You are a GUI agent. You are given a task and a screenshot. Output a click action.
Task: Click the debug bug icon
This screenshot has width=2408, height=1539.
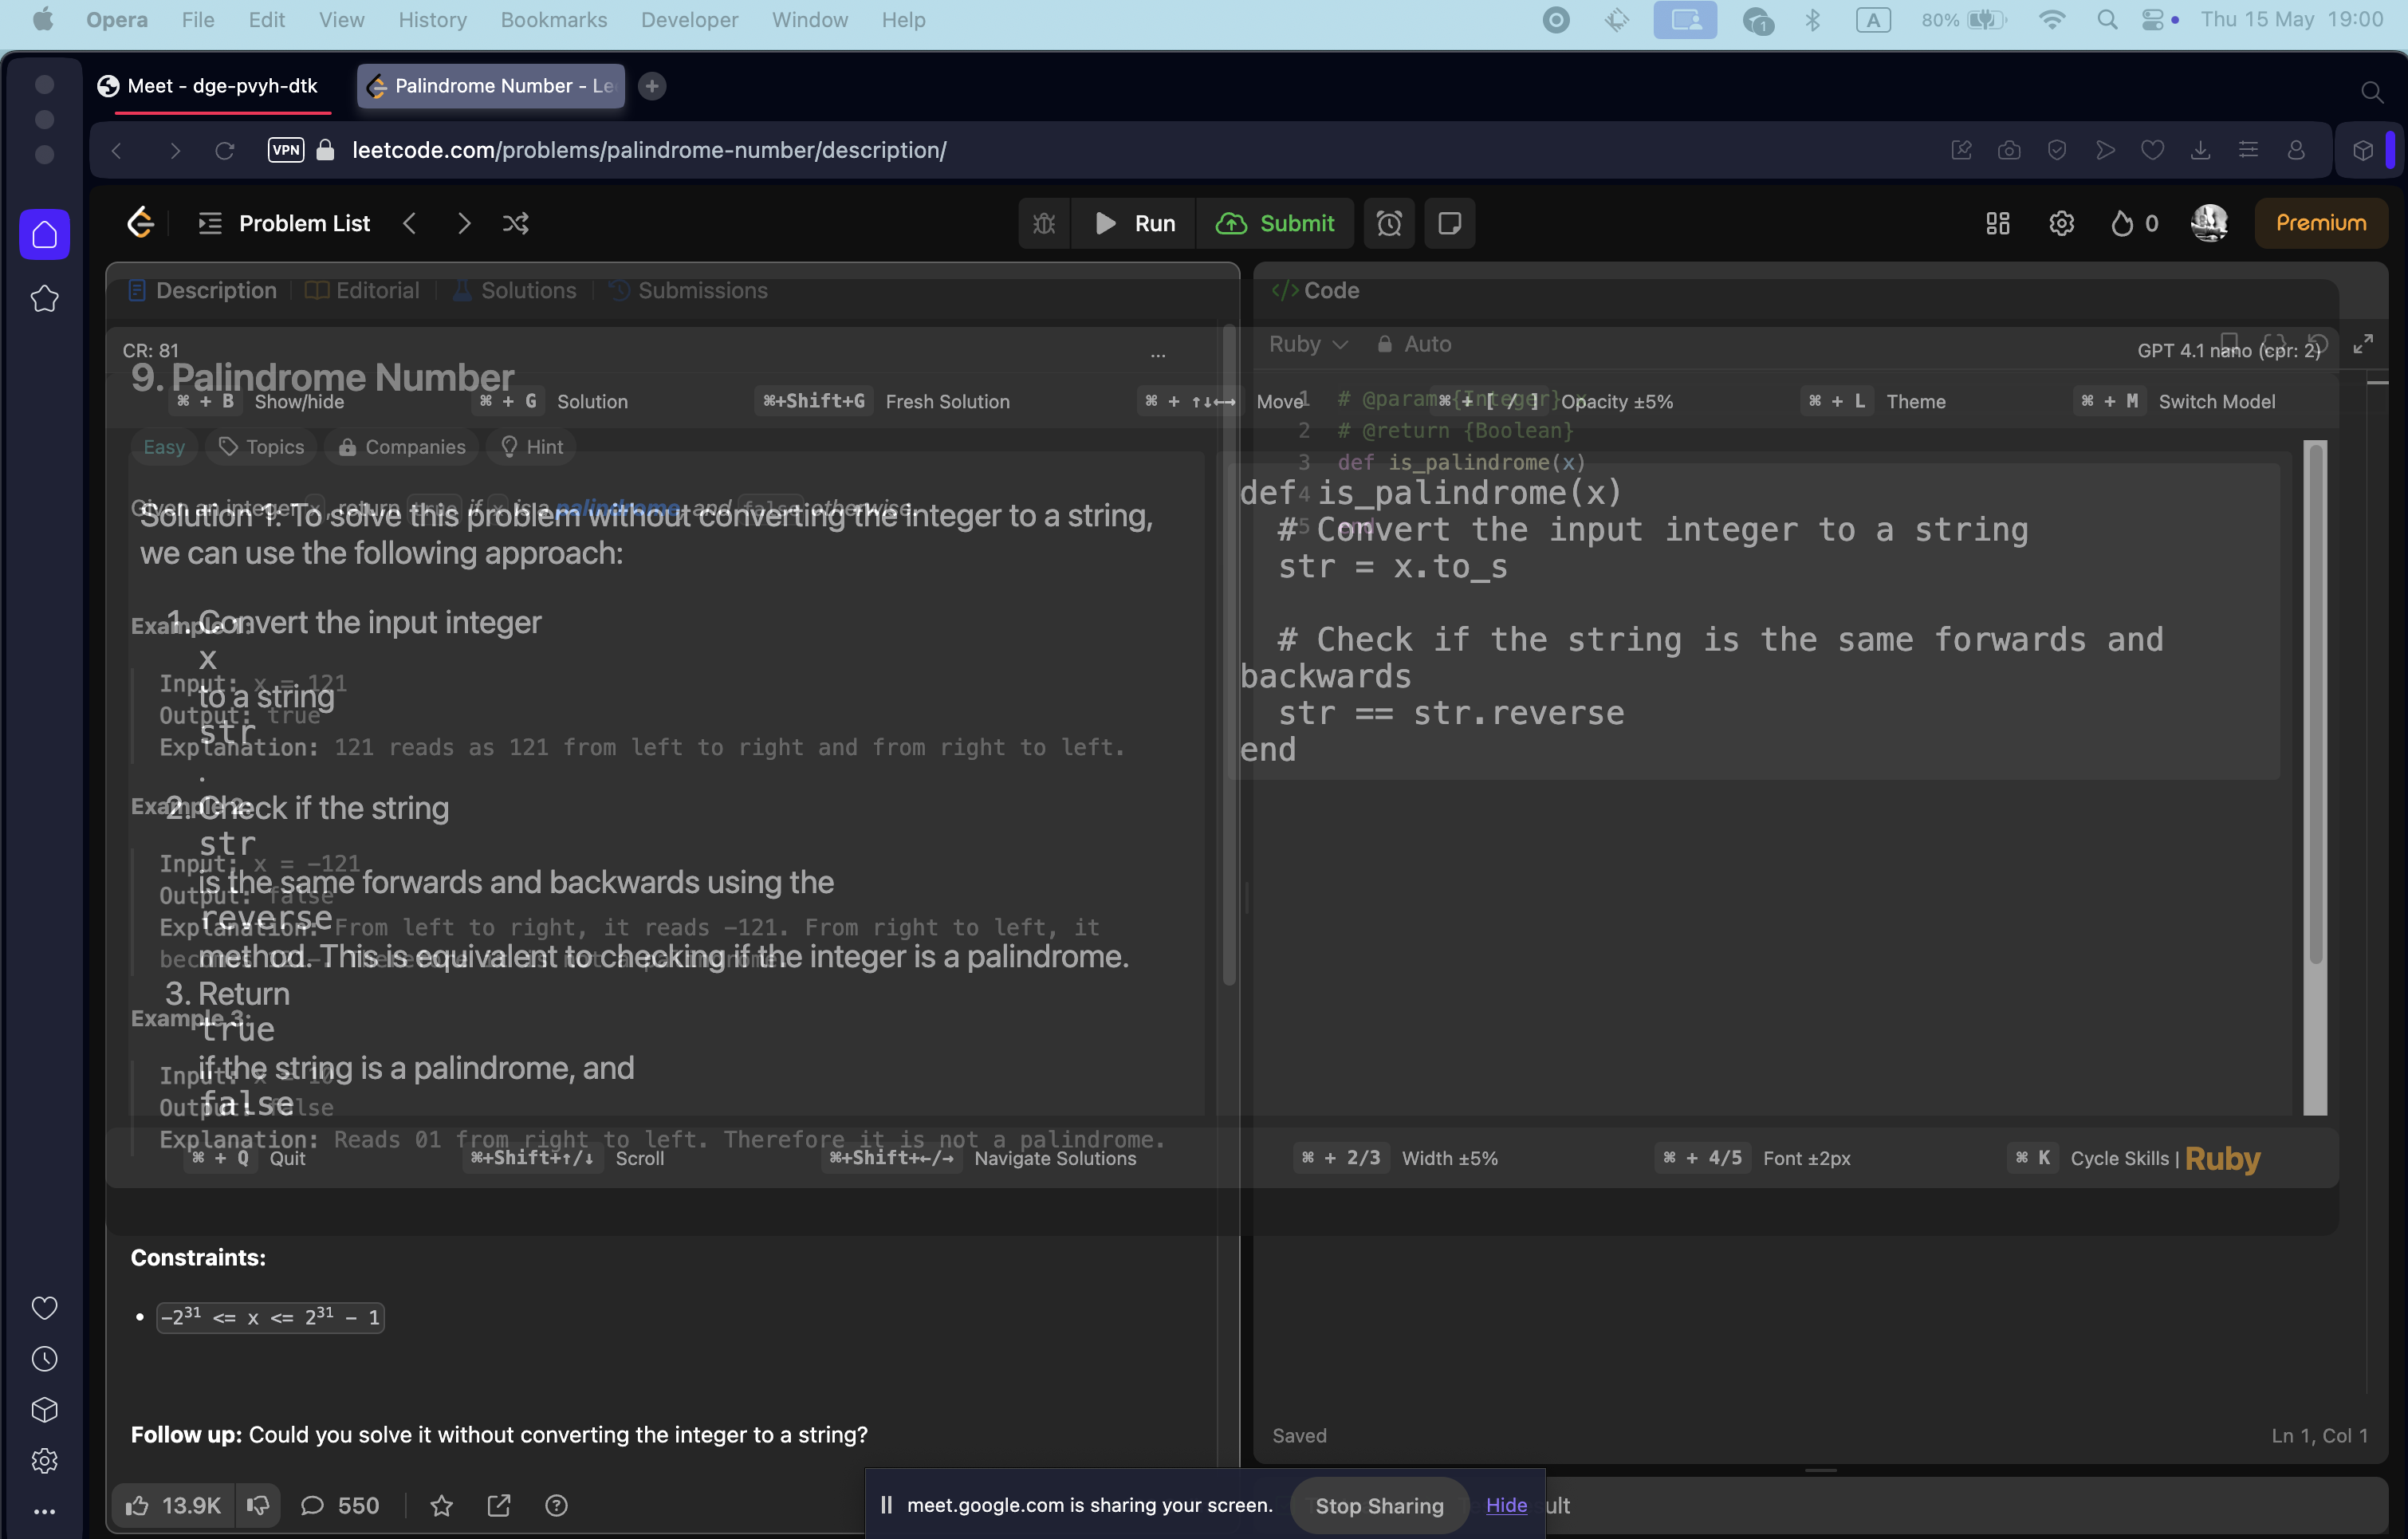tap(1044, 223)
